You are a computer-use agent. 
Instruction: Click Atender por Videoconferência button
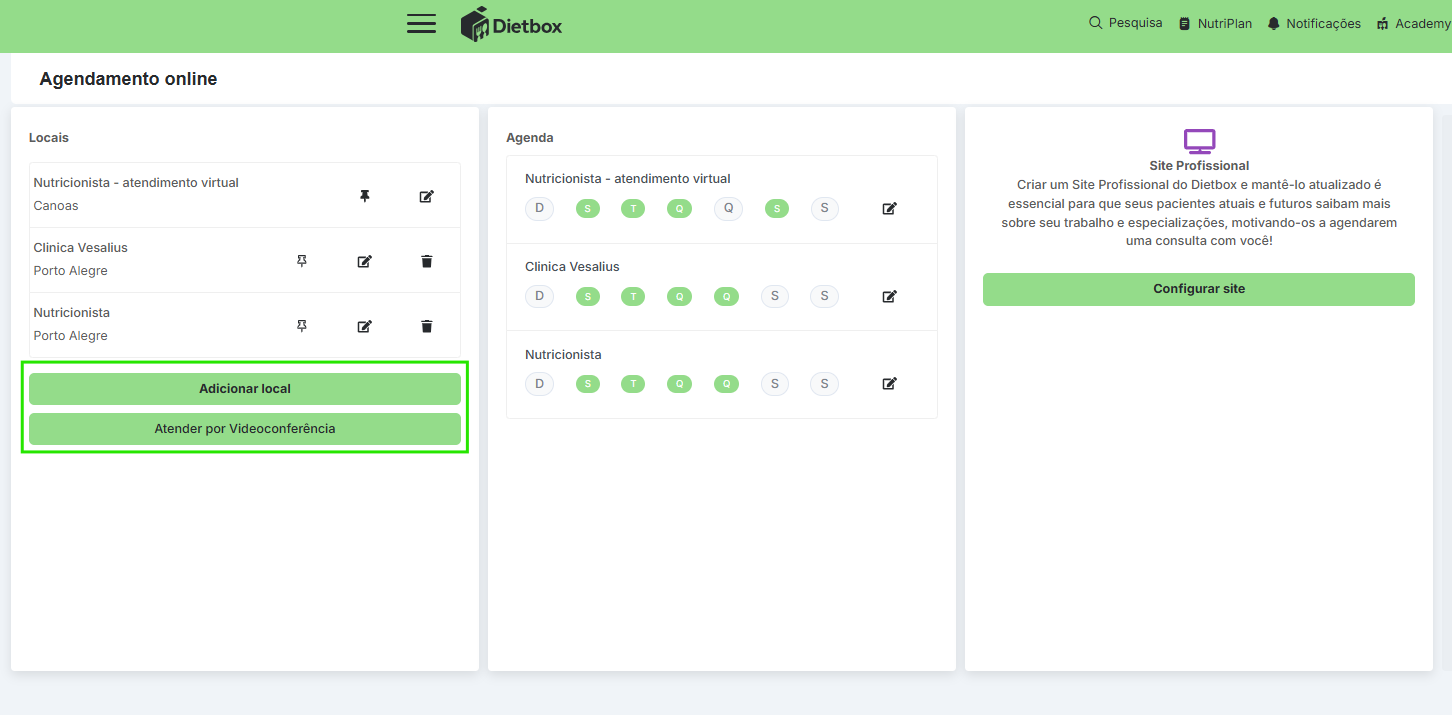pyautogui.click(x=245, y=429)
